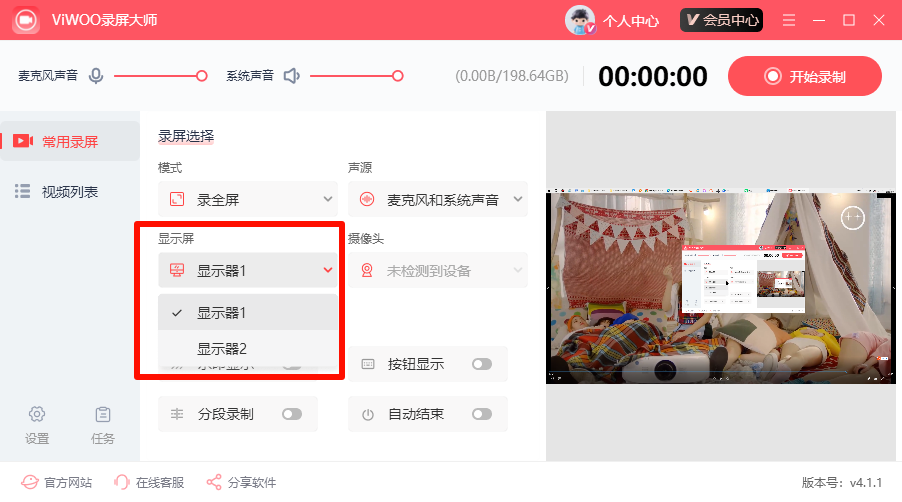The height and width of the screenshot is (502, 902).
Task: Adjust the 系统声音 volume slider
Action: (x=357, y=76)
